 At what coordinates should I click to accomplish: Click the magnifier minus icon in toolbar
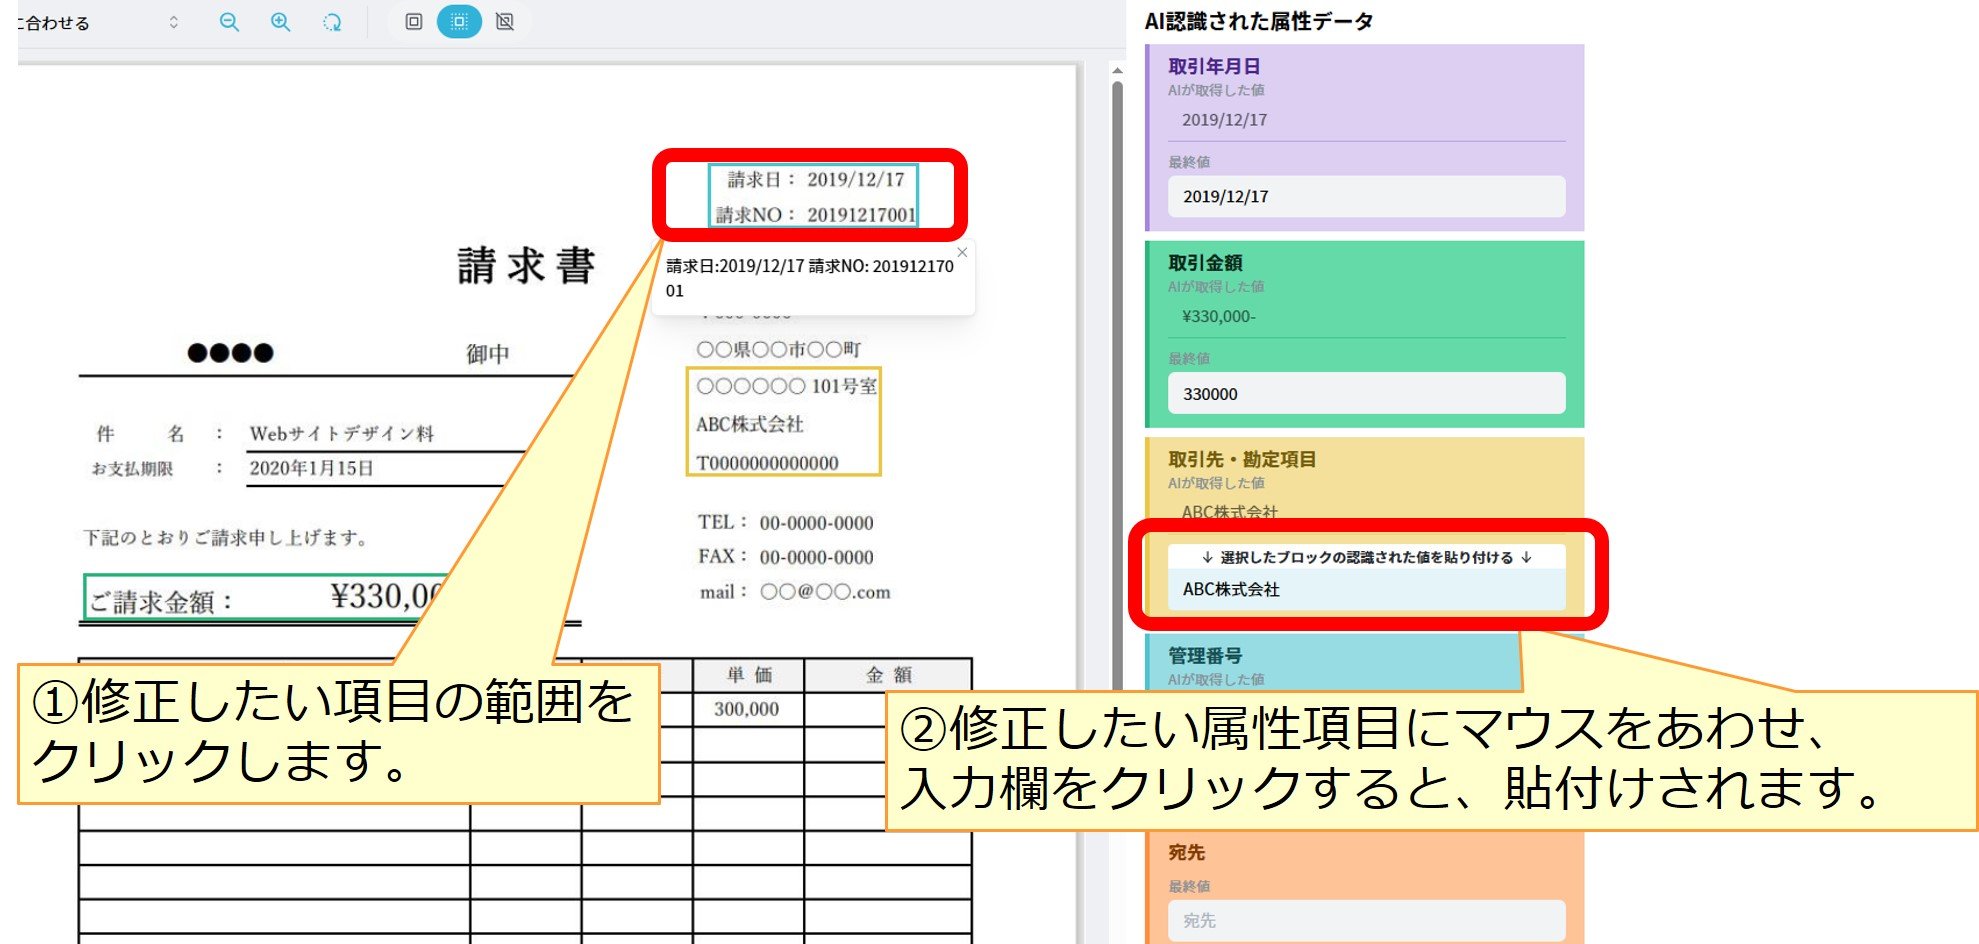pyautogui.click(x=230, y=22)
